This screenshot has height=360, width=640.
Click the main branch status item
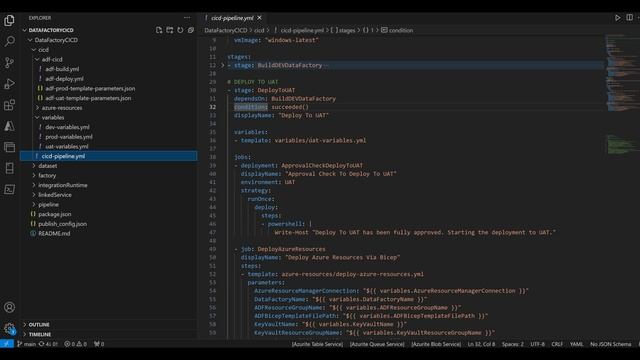coord(26,344)
